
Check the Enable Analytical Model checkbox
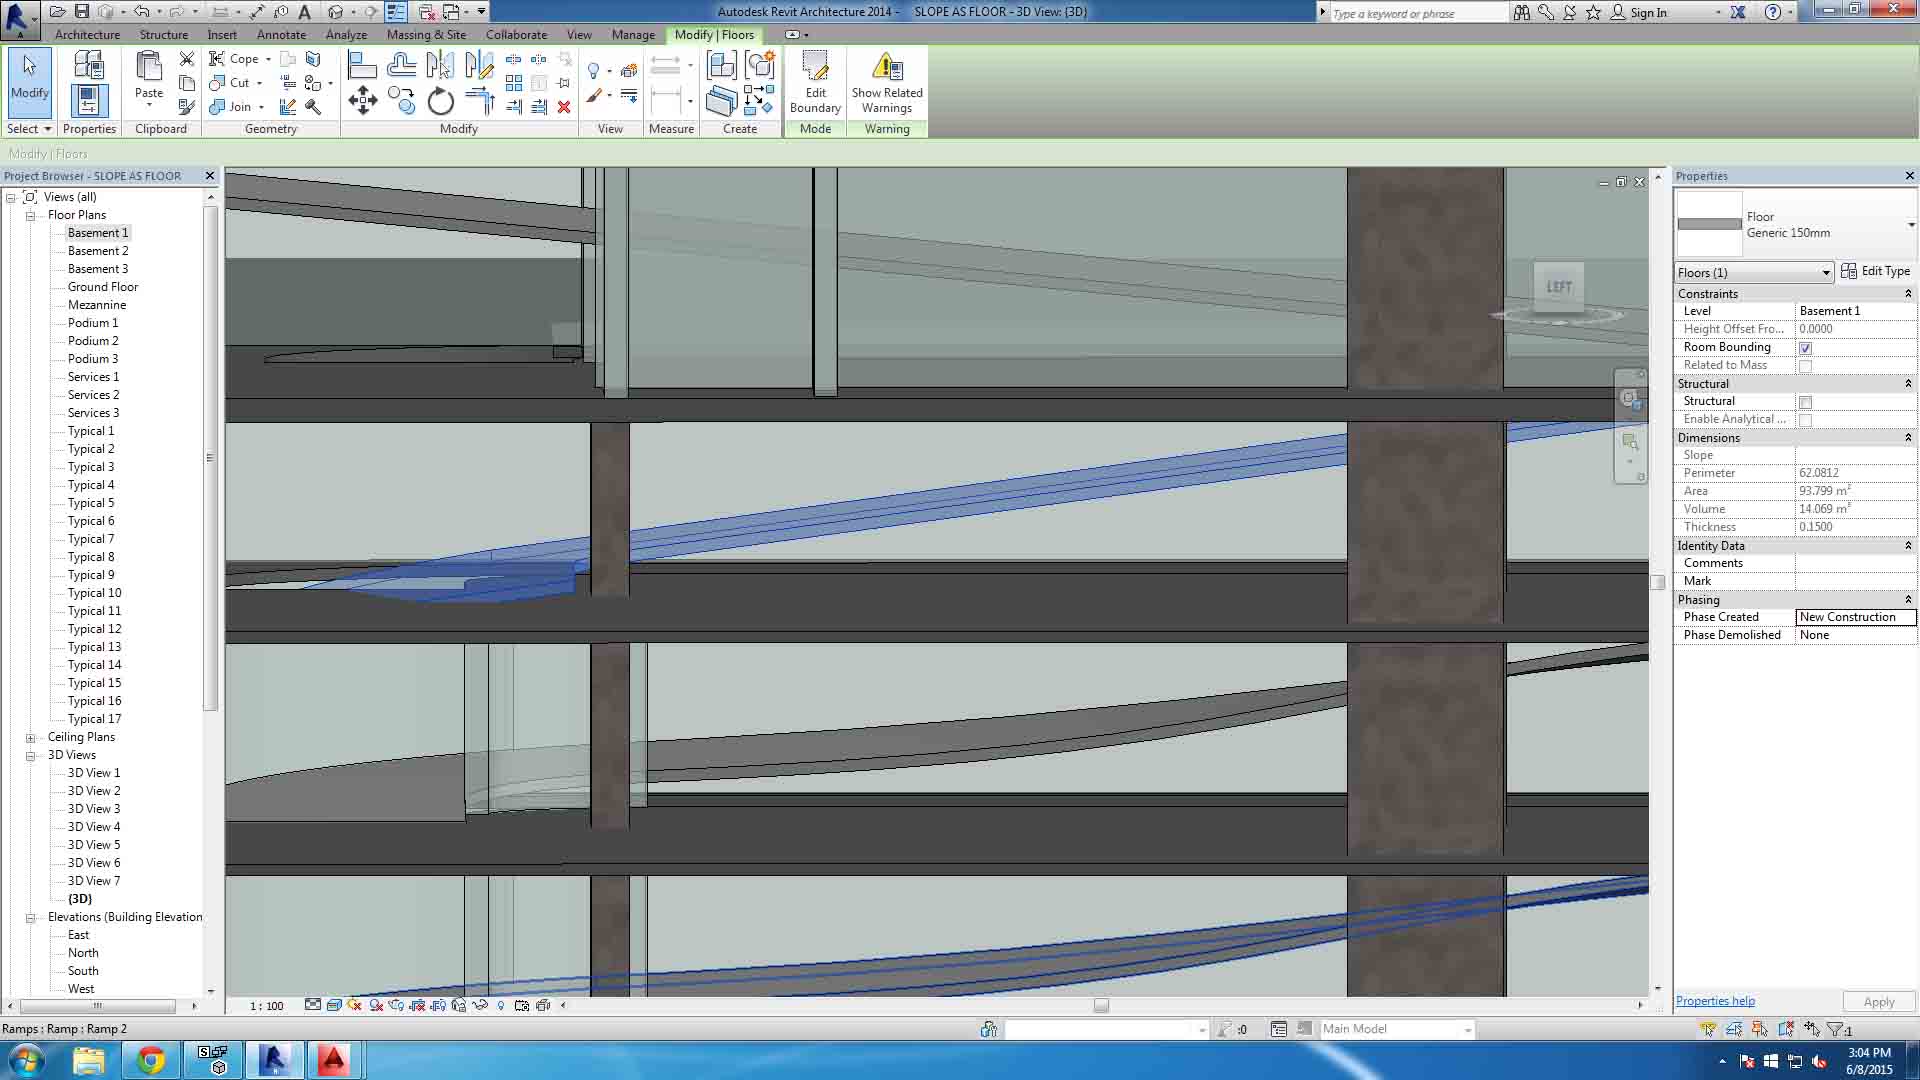(1806, 419)
